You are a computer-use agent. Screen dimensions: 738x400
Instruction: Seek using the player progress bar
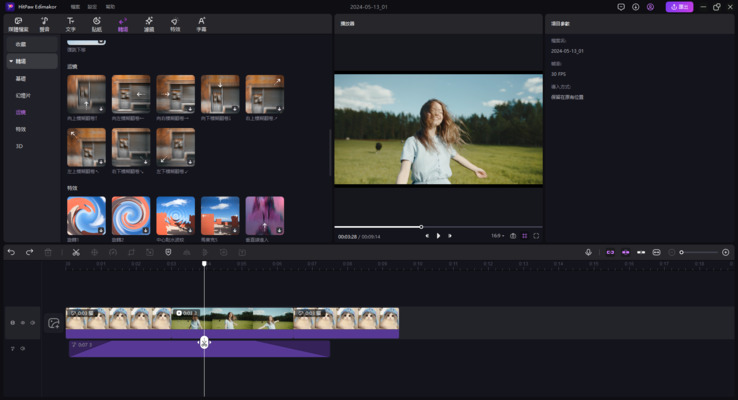coord(438,227)
